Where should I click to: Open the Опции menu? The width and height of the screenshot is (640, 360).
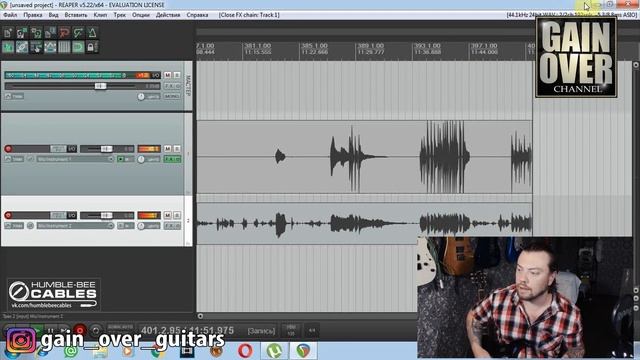(x=141, y=15)
